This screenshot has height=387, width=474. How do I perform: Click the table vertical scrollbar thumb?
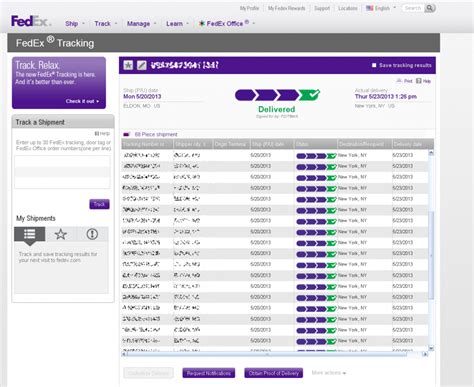tap(431, 255)
